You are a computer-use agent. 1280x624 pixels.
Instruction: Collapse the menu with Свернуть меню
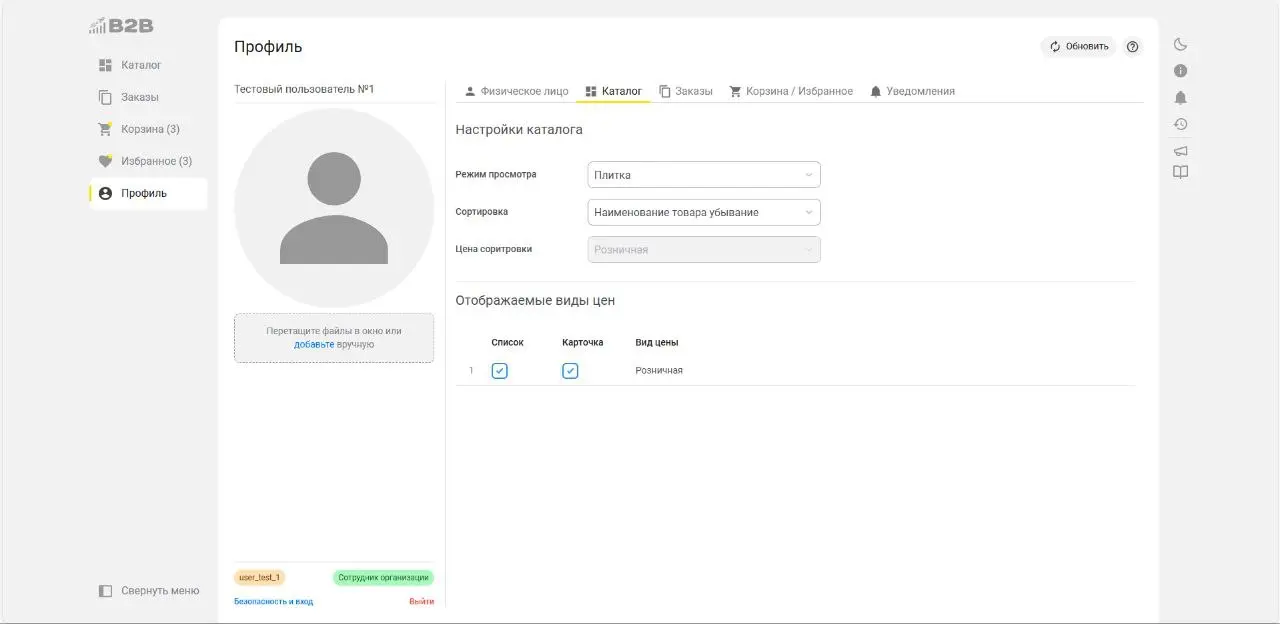click(148, 590)
